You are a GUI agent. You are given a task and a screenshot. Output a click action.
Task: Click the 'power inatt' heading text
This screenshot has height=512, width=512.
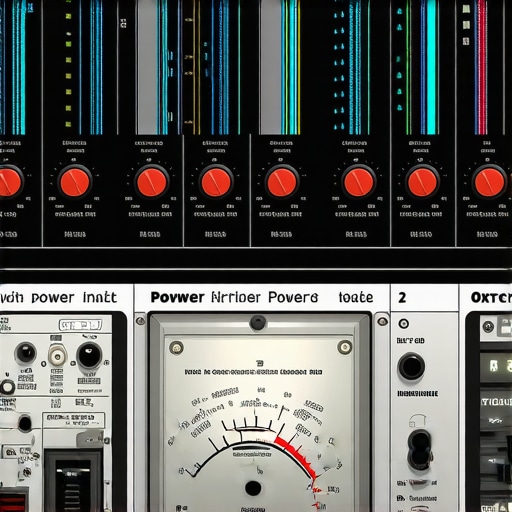[74, 298]
